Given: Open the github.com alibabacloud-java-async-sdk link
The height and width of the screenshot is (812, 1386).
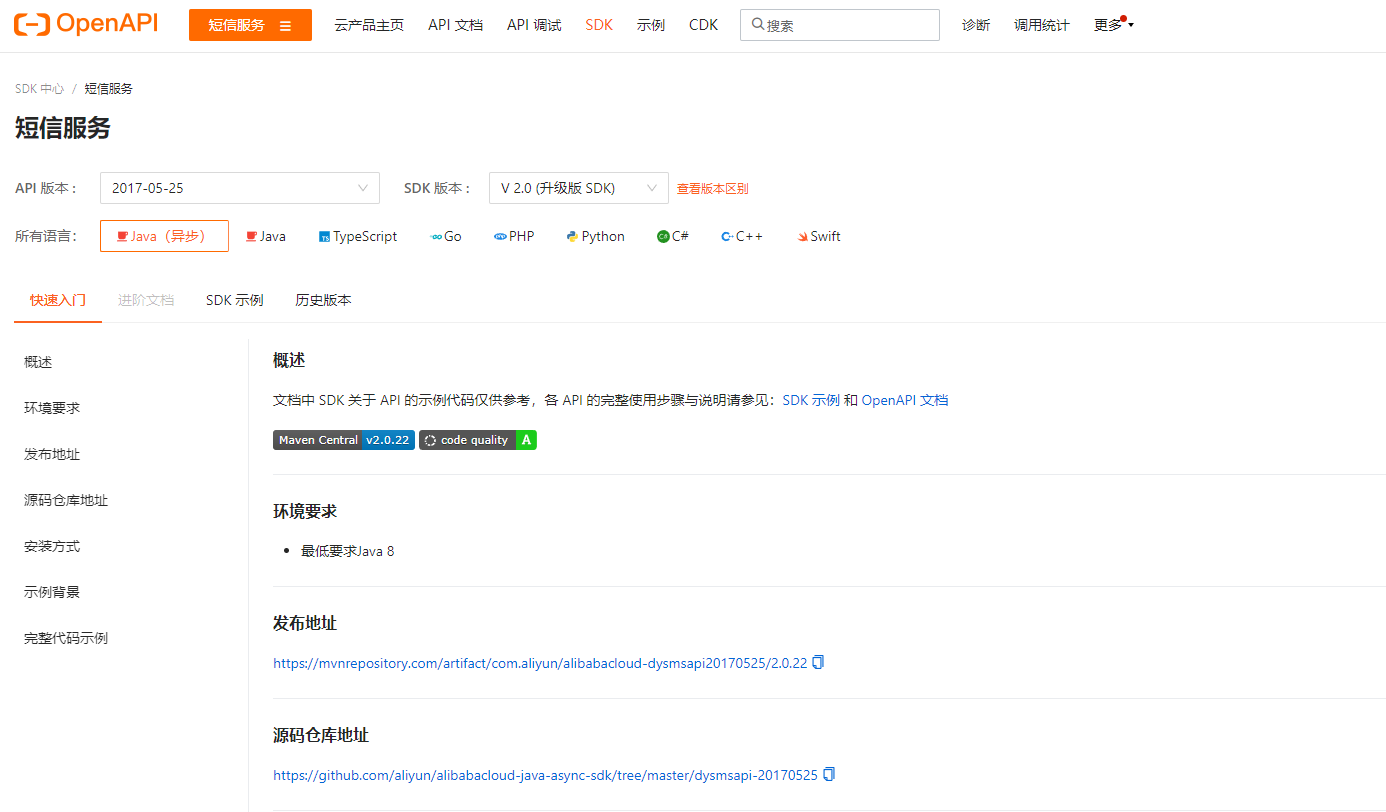Looking at the screenshot, I should (x=545, y=775).
